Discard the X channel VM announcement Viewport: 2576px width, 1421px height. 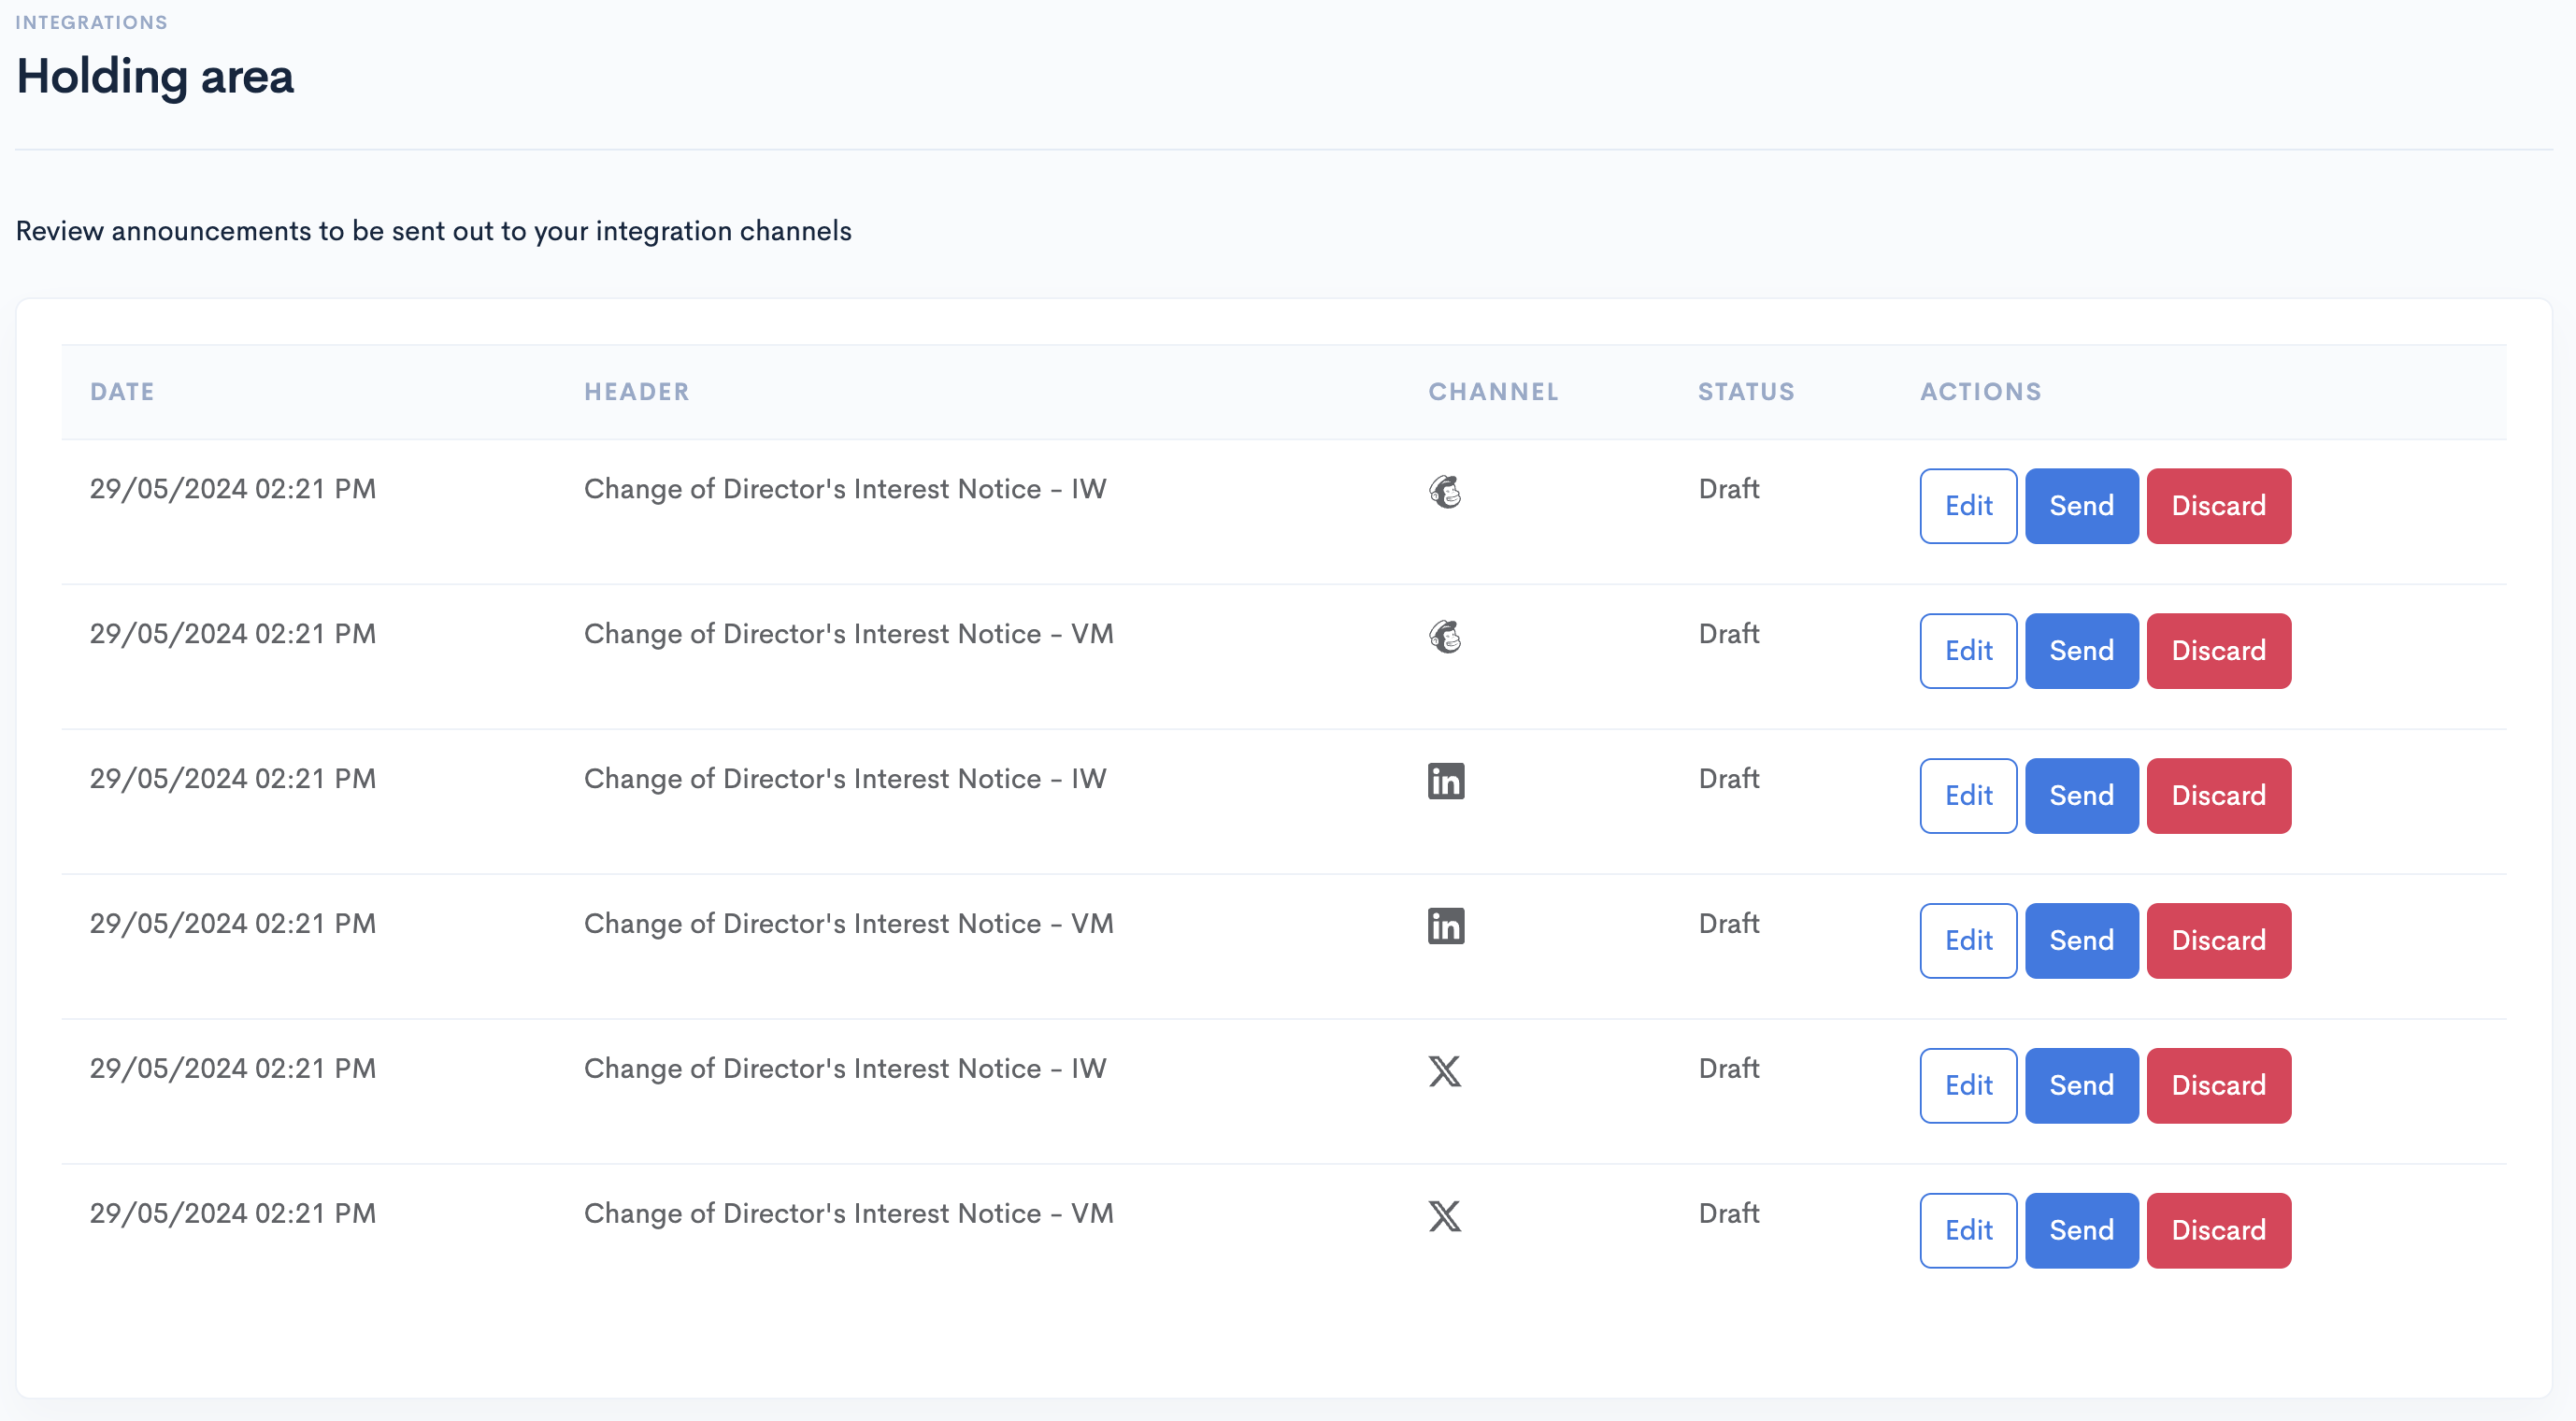pos(2218,1231)
